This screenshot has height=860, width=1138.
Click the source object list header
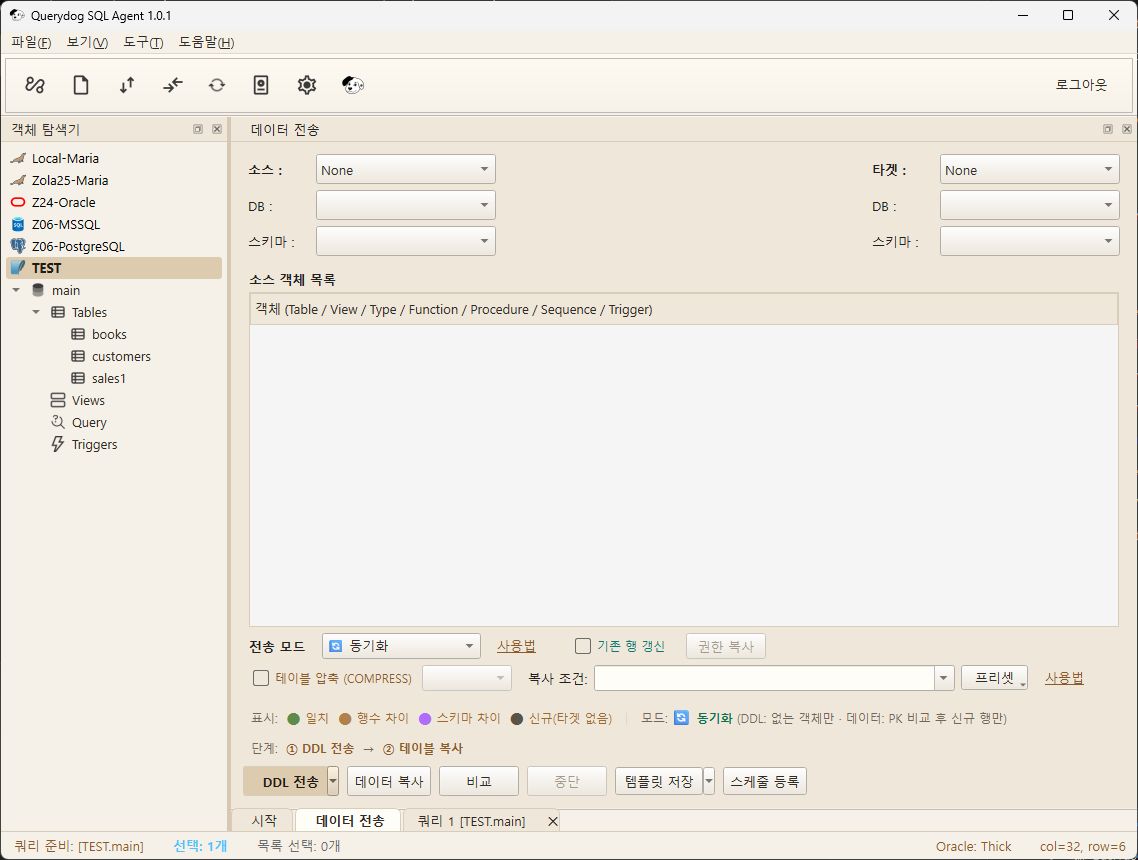[683, 309]
